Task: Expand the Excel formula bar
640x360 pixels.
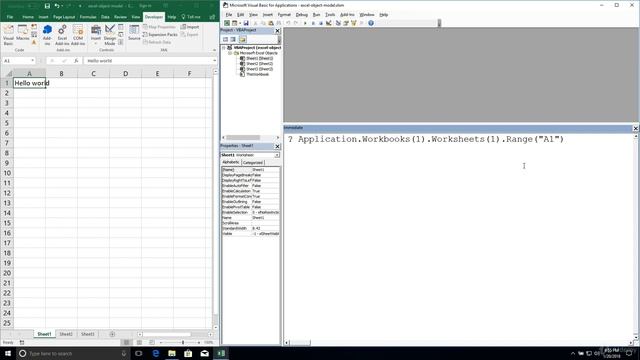Action: (214, 60)
